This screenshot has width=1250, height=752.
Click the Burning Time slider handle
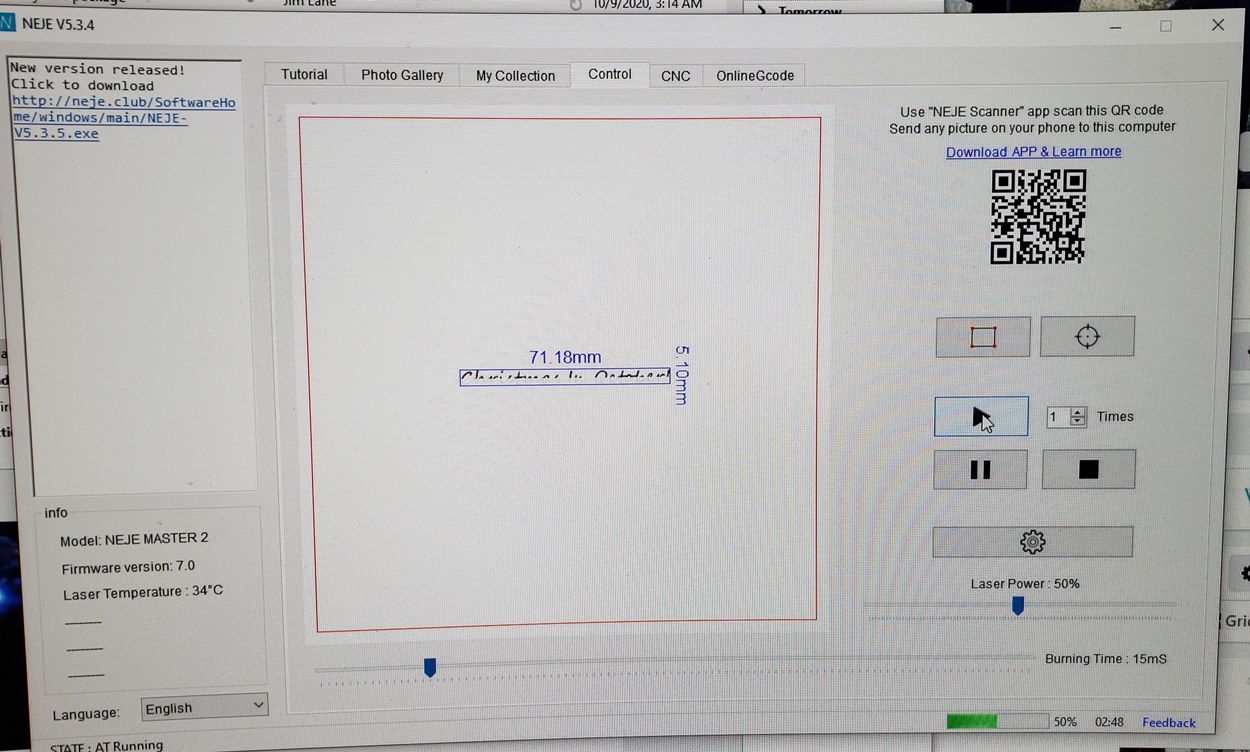tap(430, 667)
